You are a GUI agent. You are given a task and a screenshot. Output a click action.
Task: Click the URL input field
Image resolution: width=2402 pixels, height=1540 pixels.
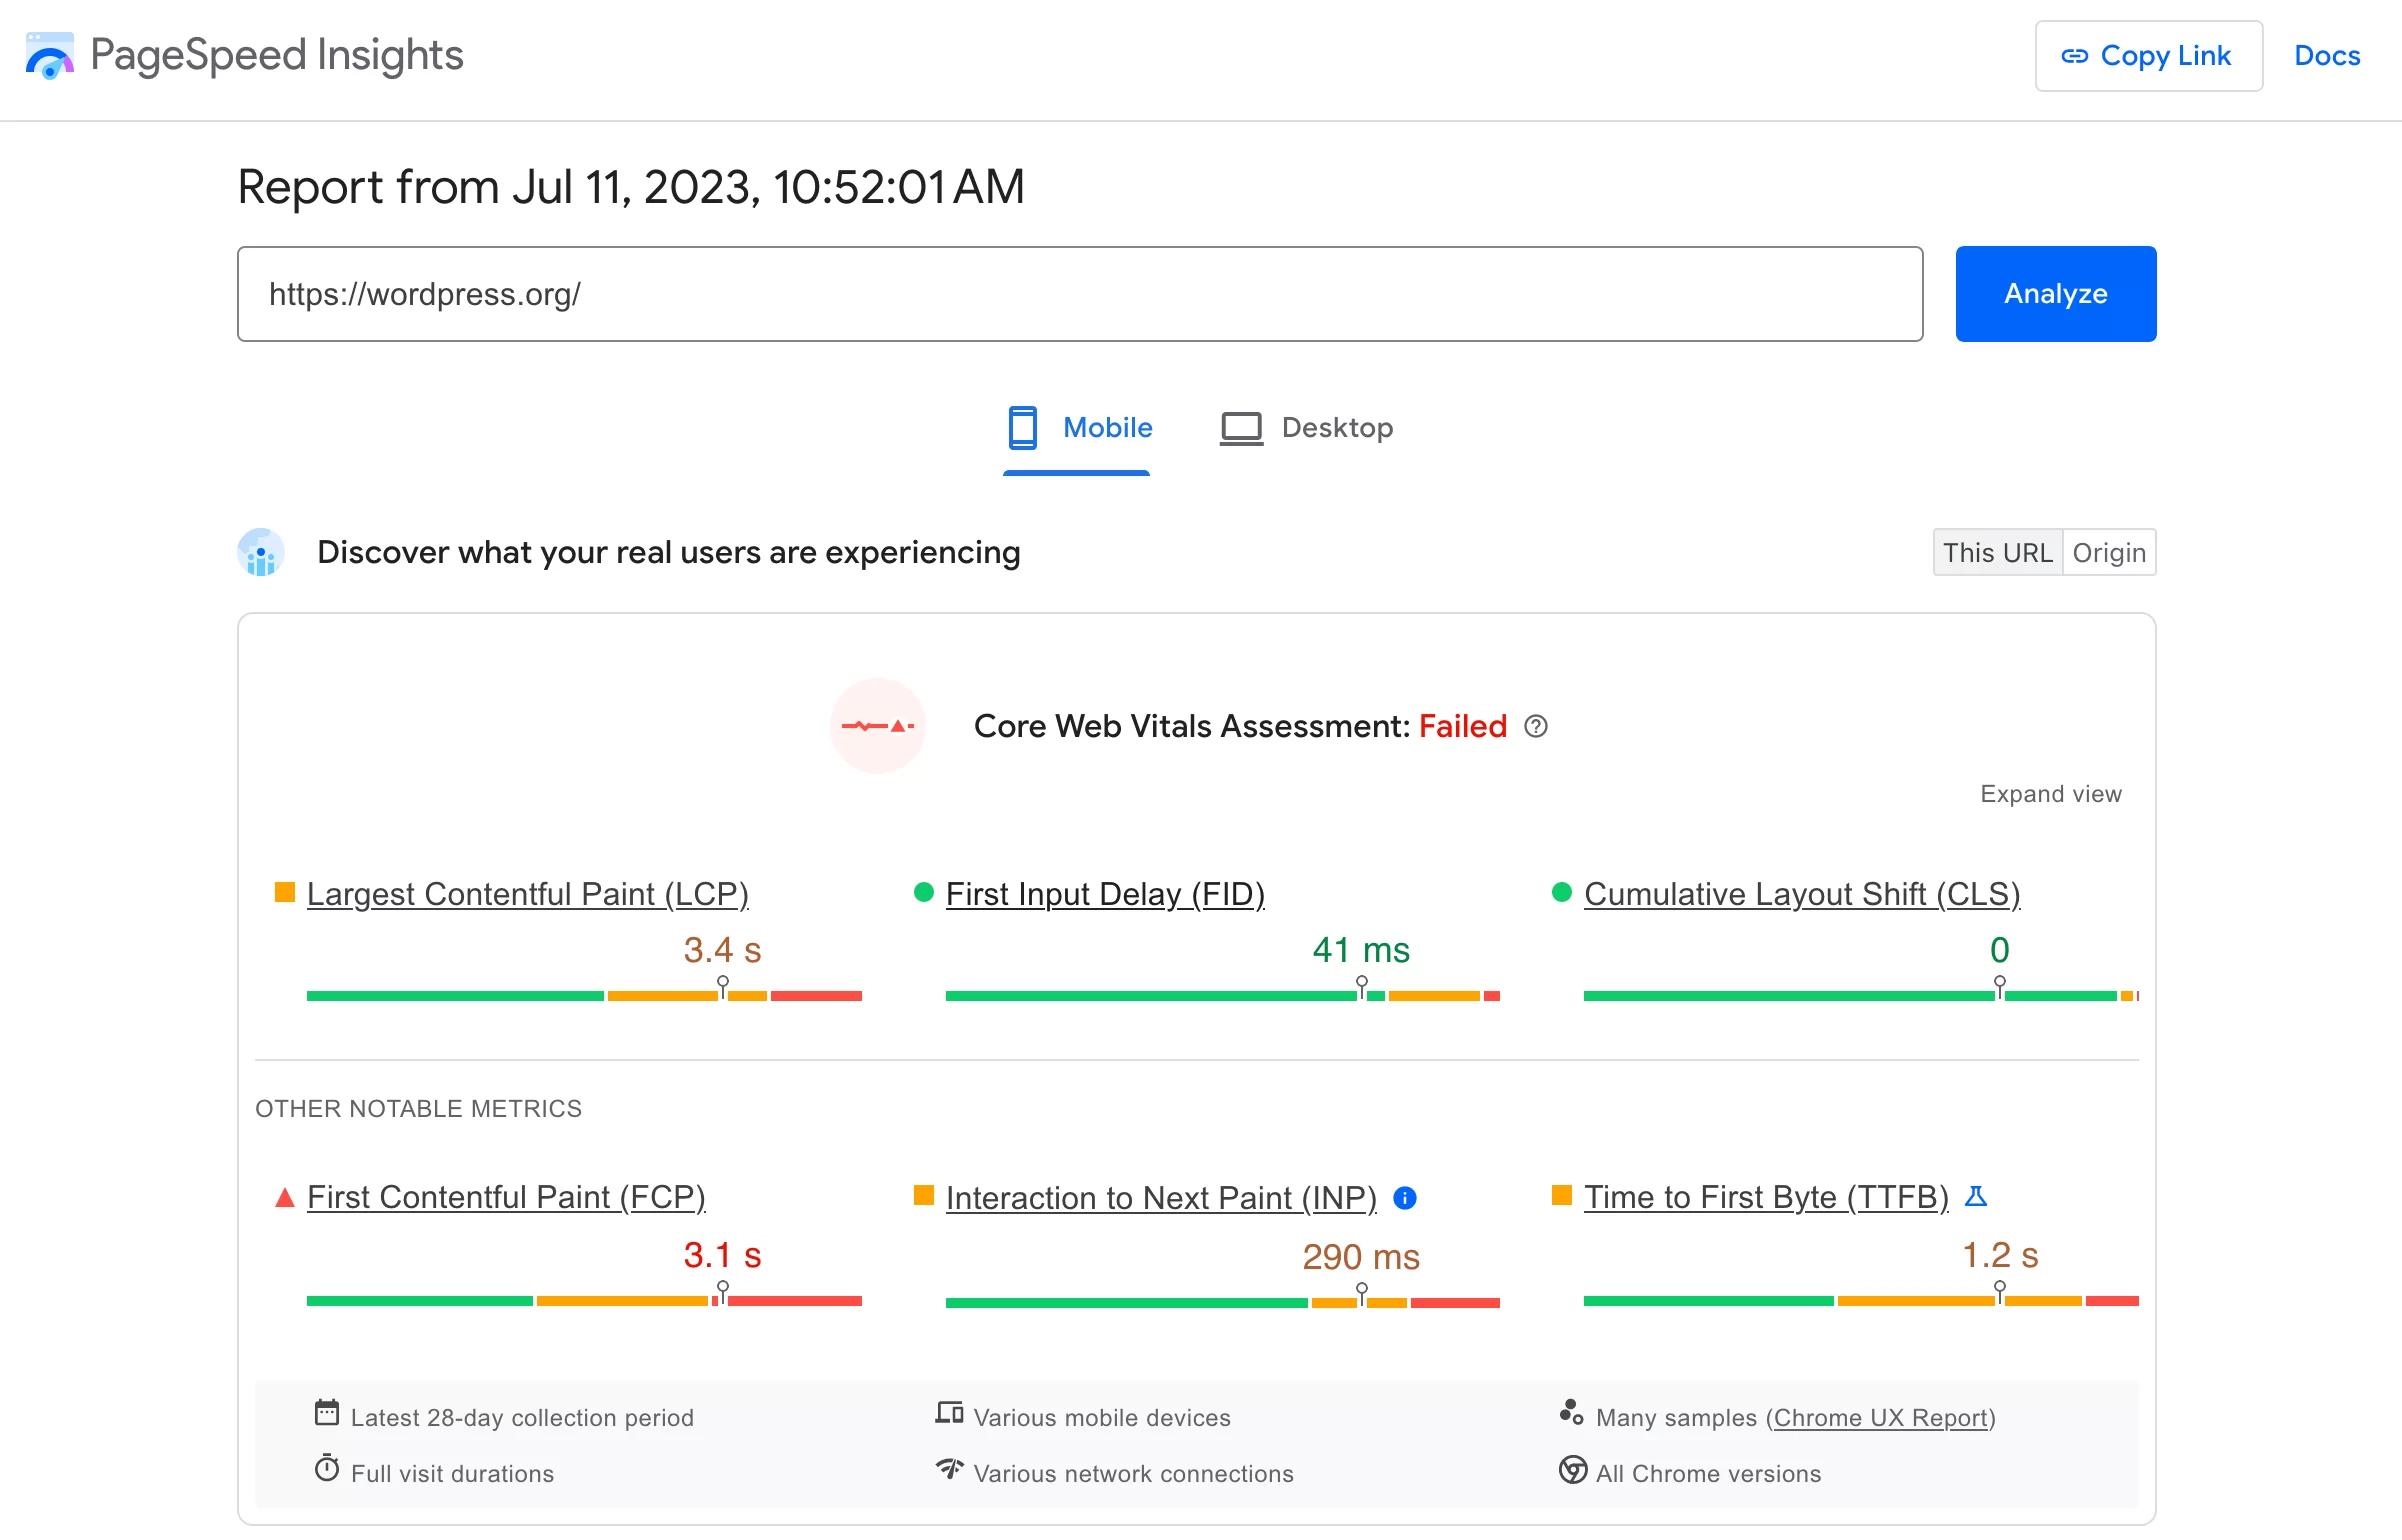[x=1077, y=294]
